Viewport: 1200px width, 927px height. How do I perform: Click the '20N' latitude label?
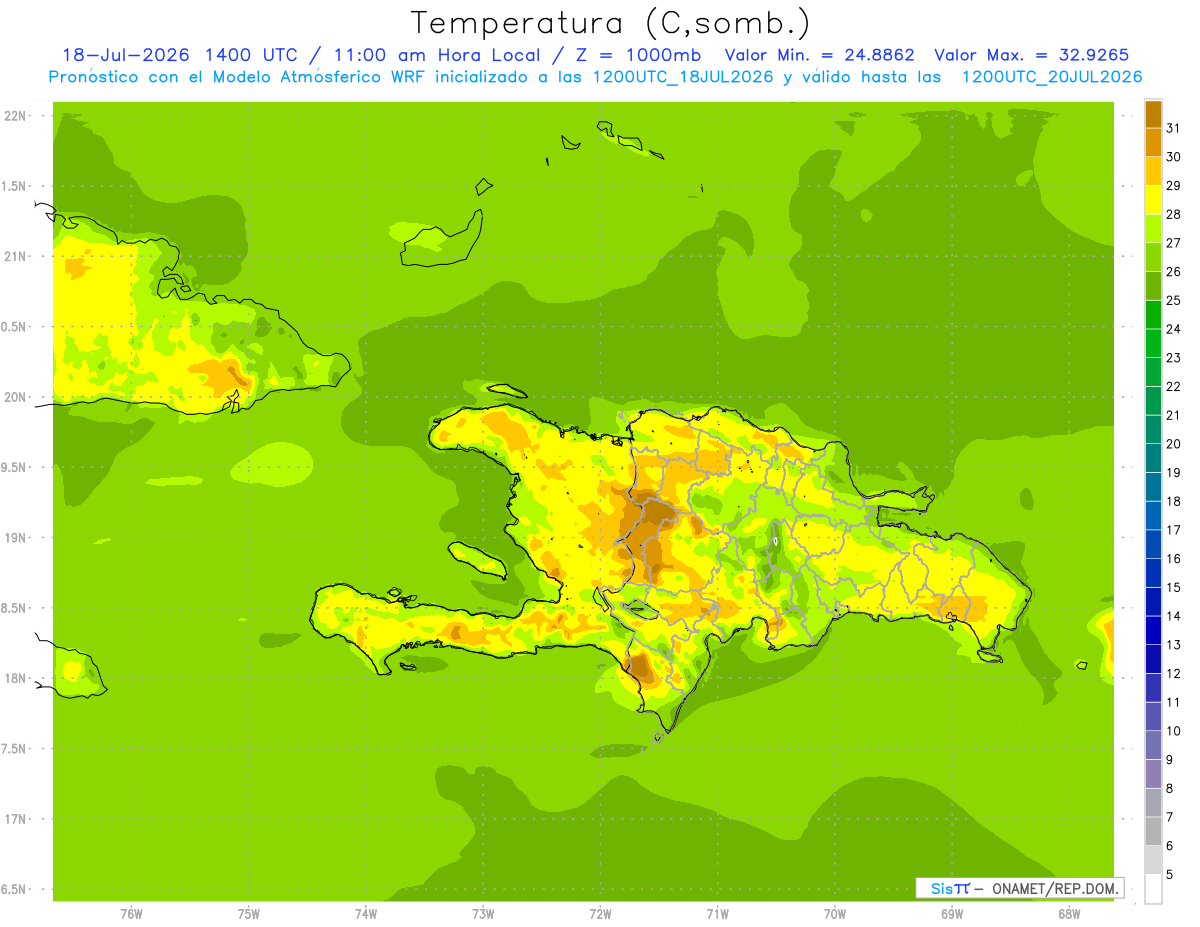coord(14,397)
